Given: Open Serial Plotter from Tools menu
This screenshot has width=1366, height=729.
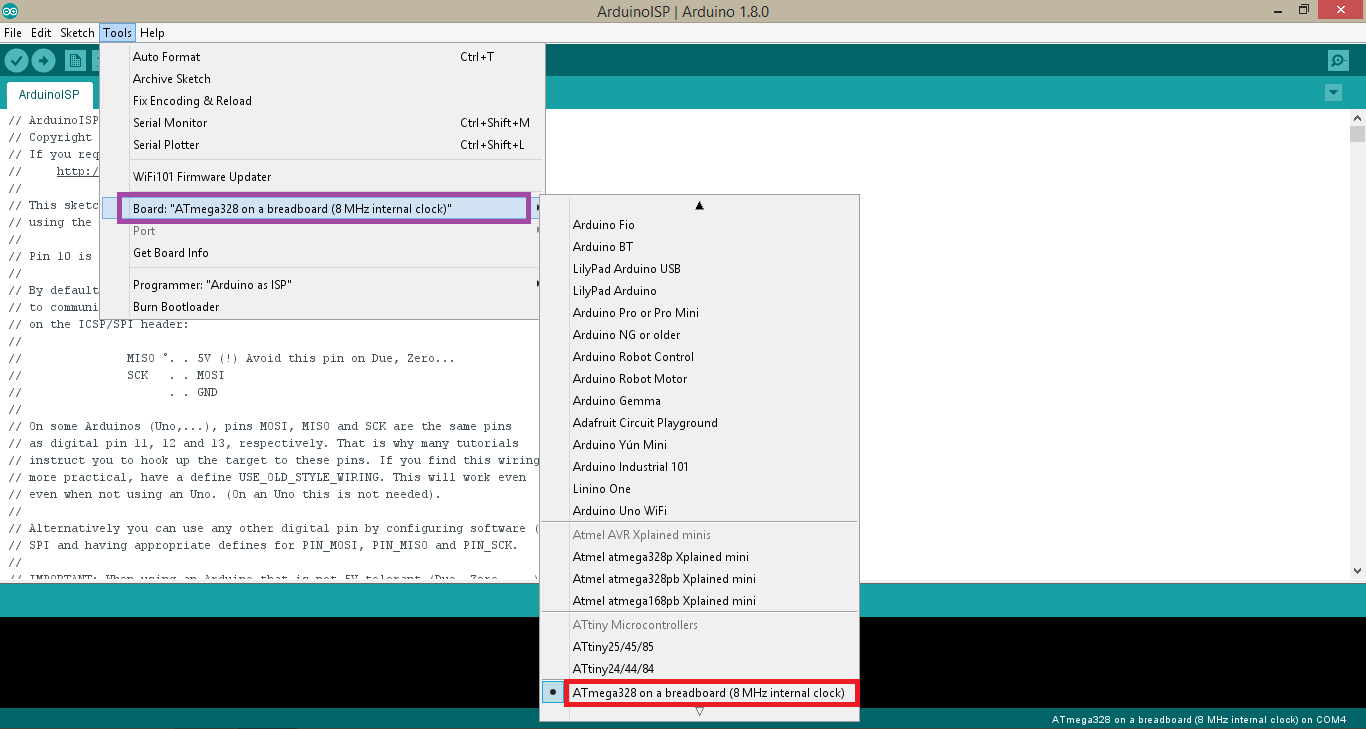Looking at the screenshot, I should (322, 145).
